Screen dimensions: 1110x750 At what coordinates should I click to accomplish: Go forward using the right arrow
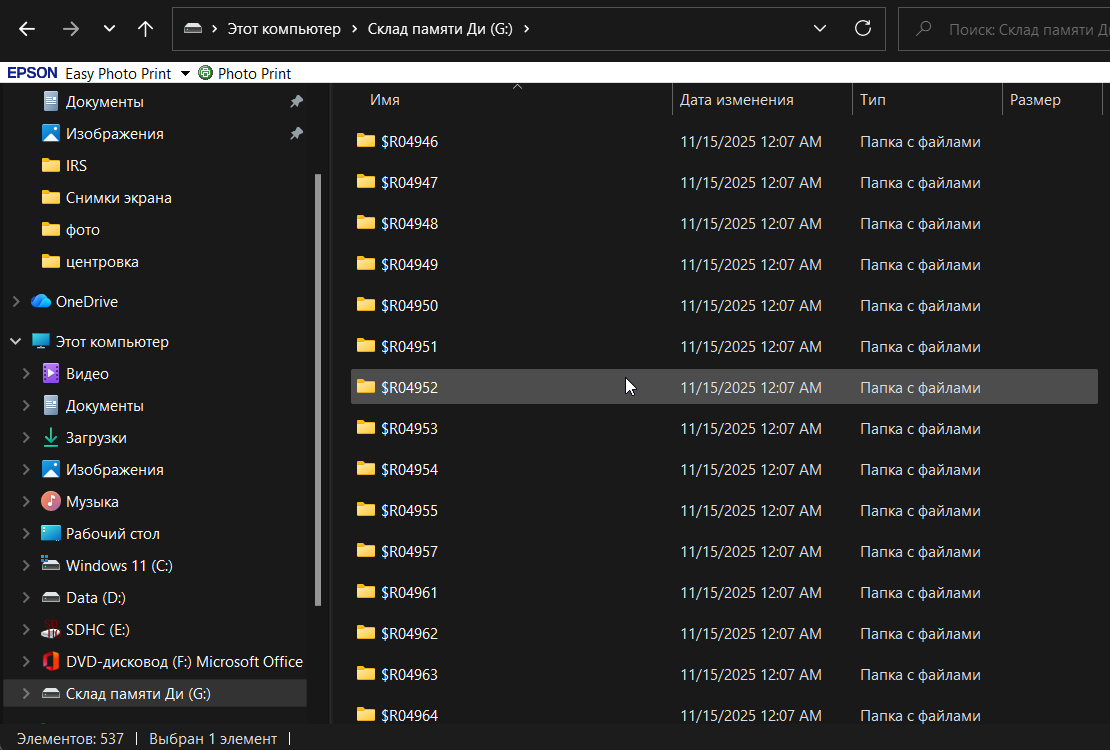pyautogui.click(x=71, y=29)
